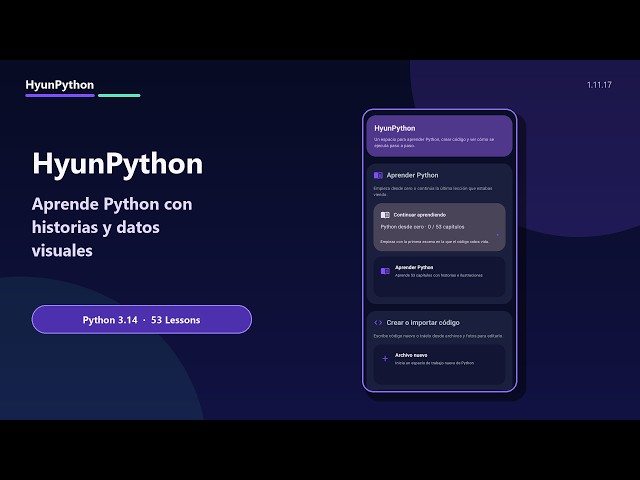Click the code brackets icon beside Crear o importar código

(x=378, y=322)
